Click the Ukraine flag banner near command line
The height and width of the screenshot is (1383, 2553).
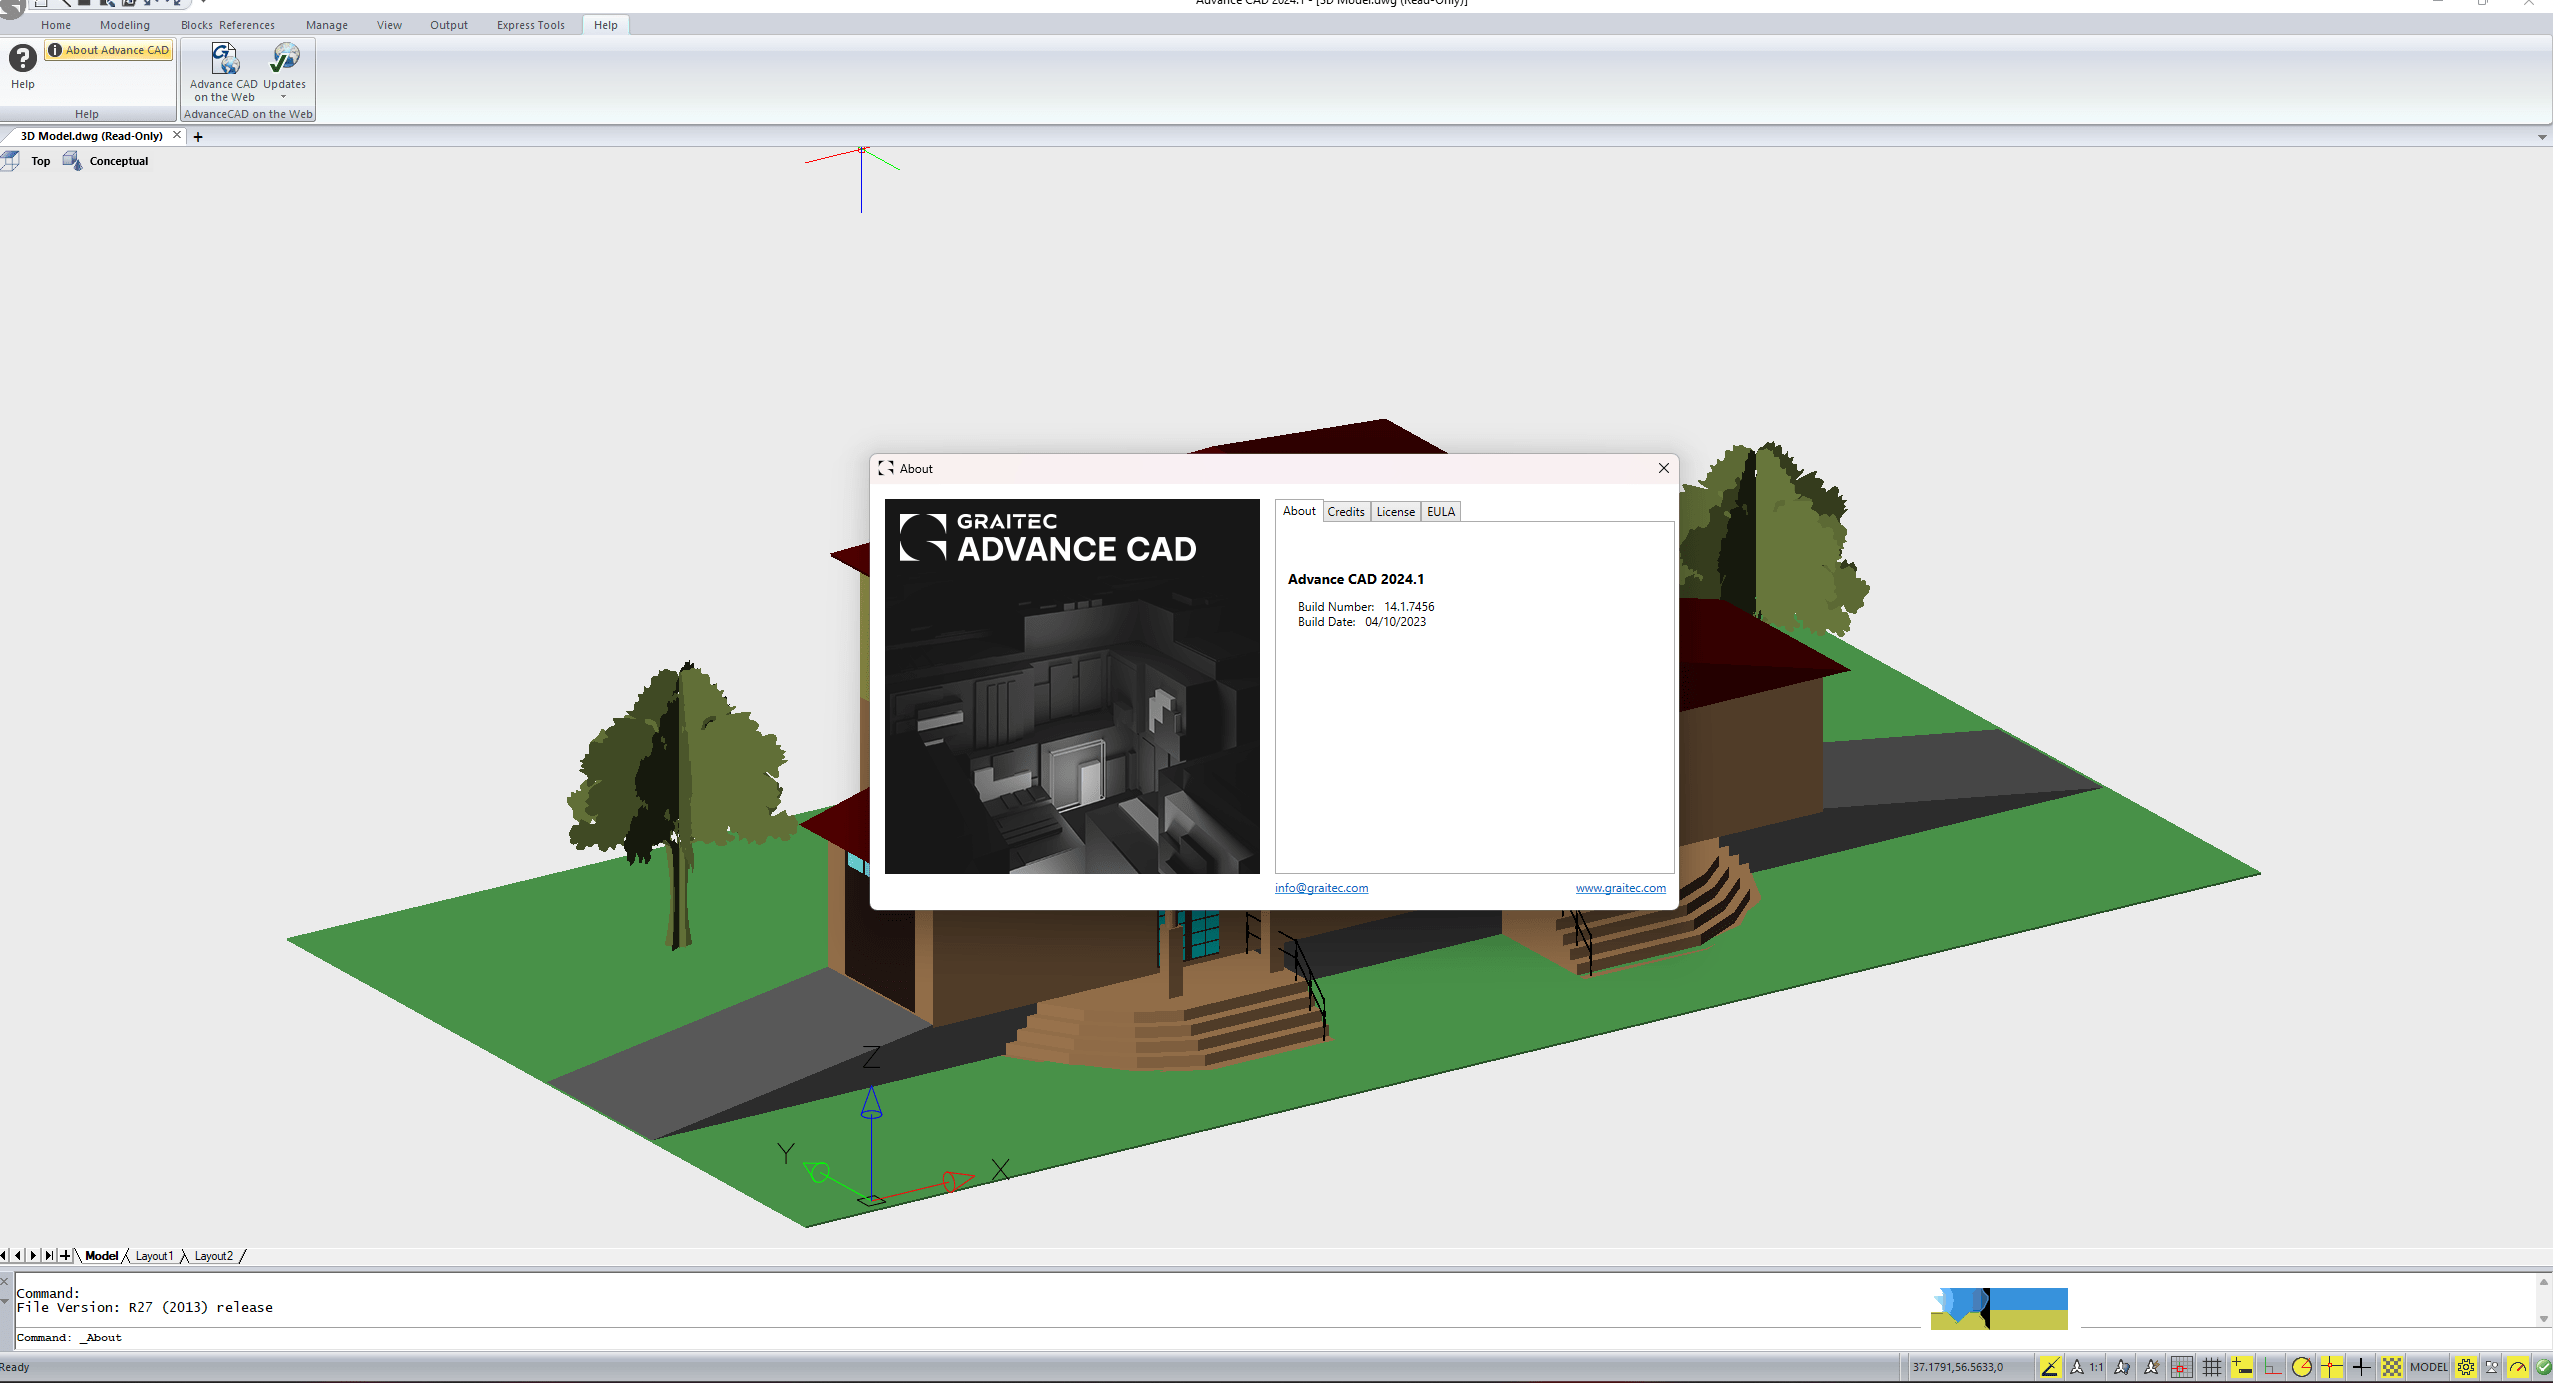tap(1999, 1308)
